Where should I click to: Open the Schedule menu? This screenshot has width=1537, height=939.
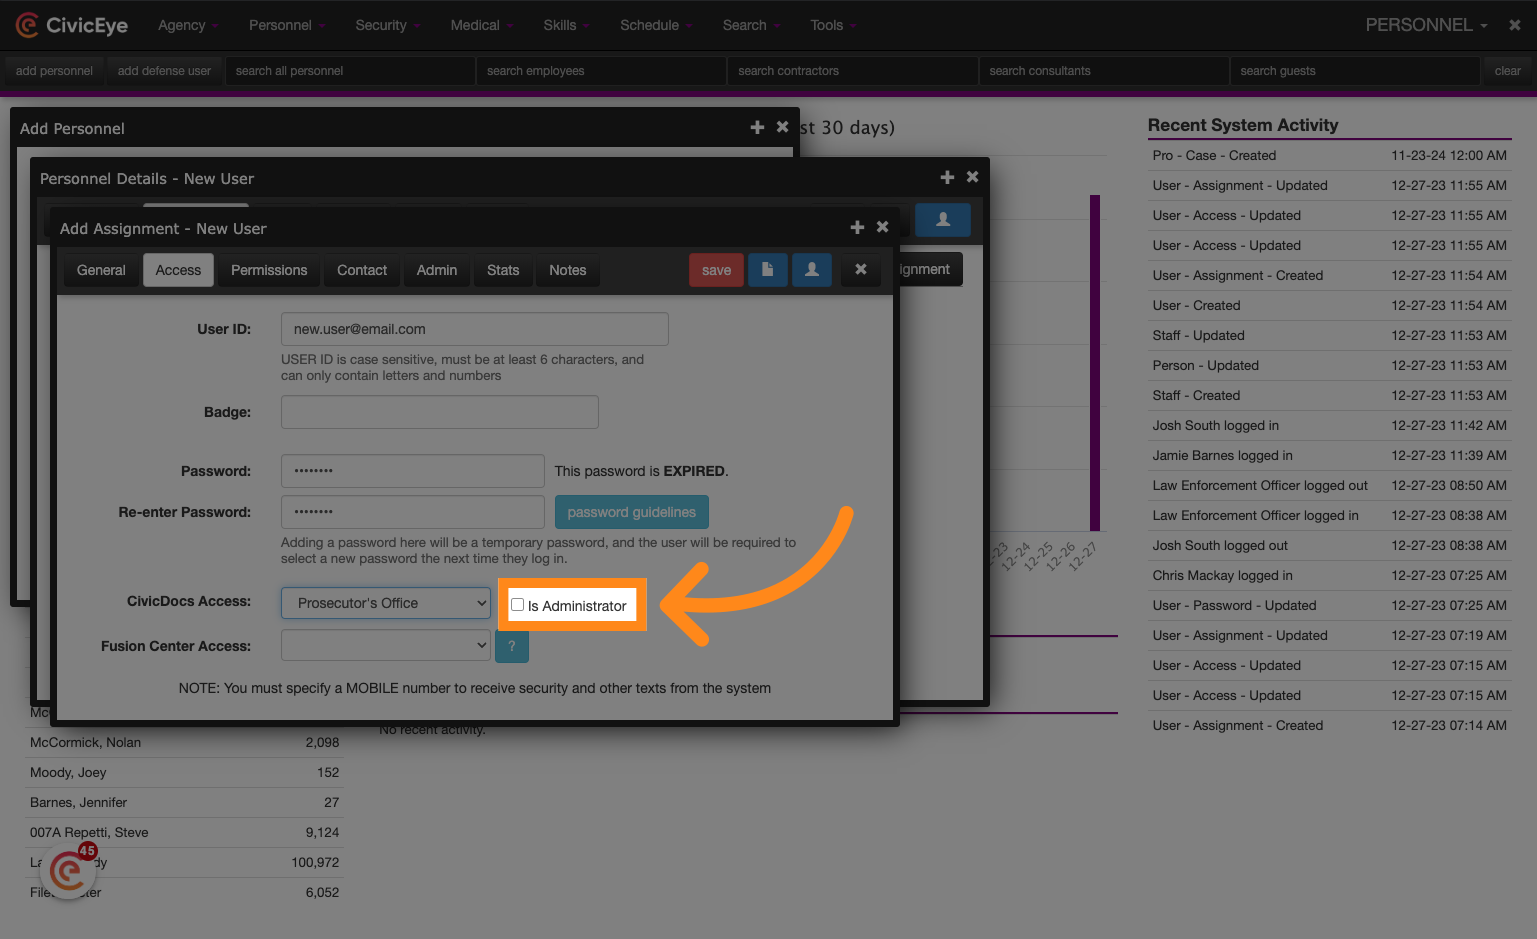(x=656, y=25)
